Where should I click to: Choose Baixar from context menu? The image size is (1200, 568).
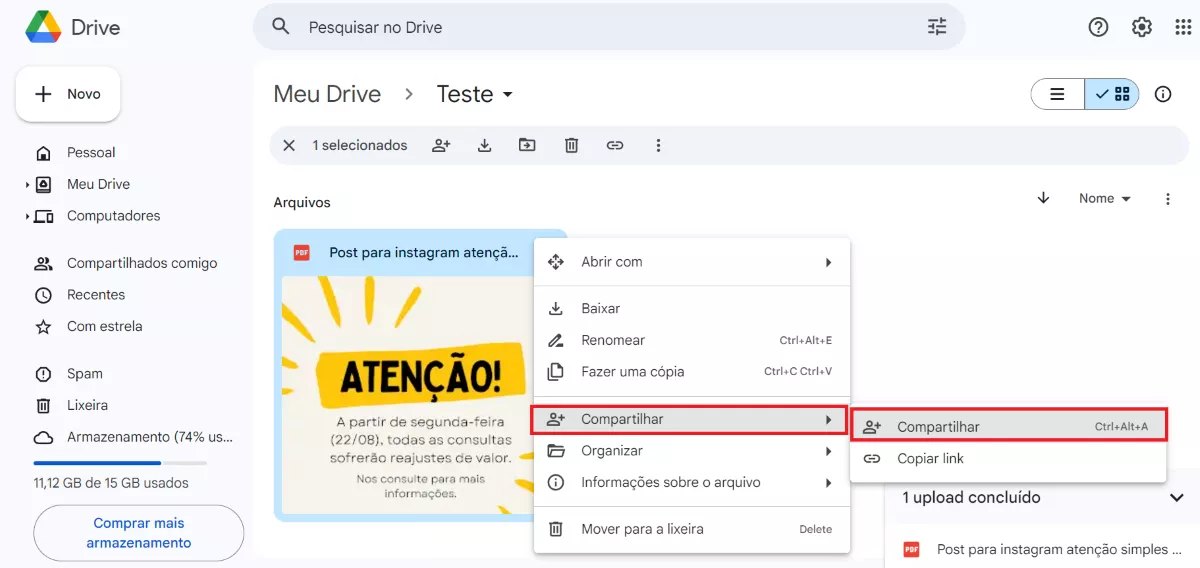pyautogui.click(x=692, y=309)
